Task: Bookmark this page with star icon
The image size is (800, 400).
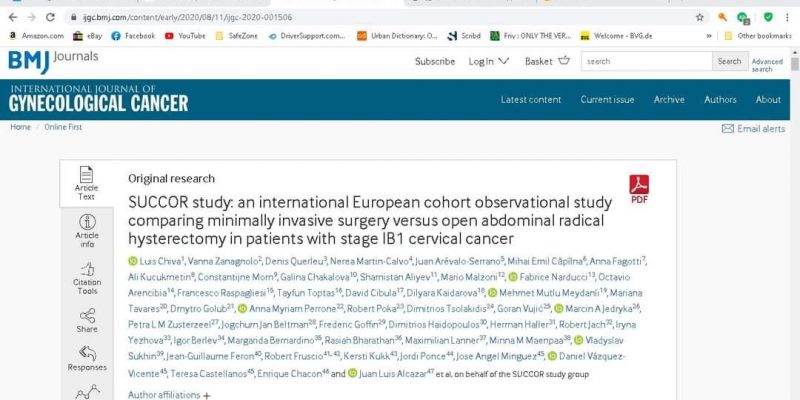Action: coord(699,17)
